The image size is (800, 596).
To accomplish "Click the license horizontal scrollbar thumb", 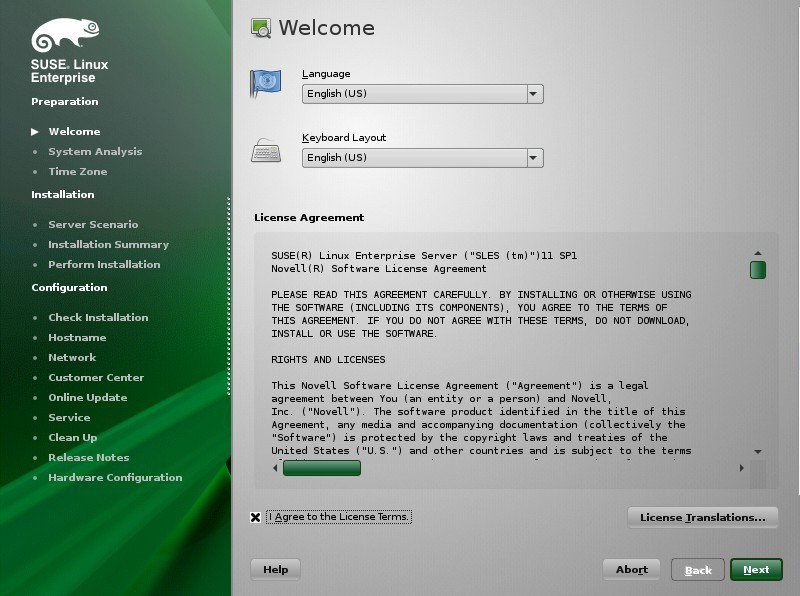I will click(x=322, y=468).
